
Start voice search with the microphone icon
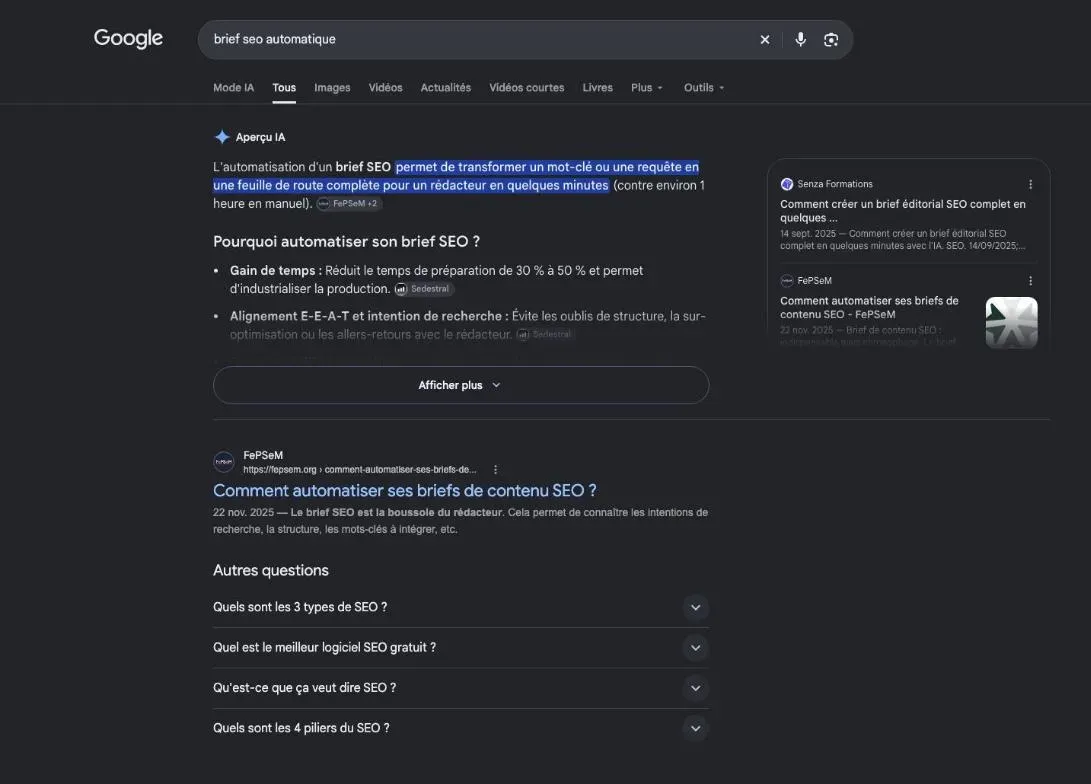[800, 40]
